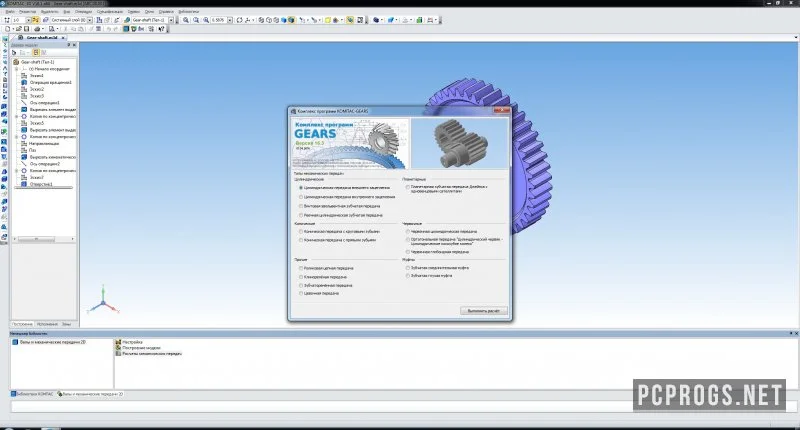Close the library manager panel

796,334
